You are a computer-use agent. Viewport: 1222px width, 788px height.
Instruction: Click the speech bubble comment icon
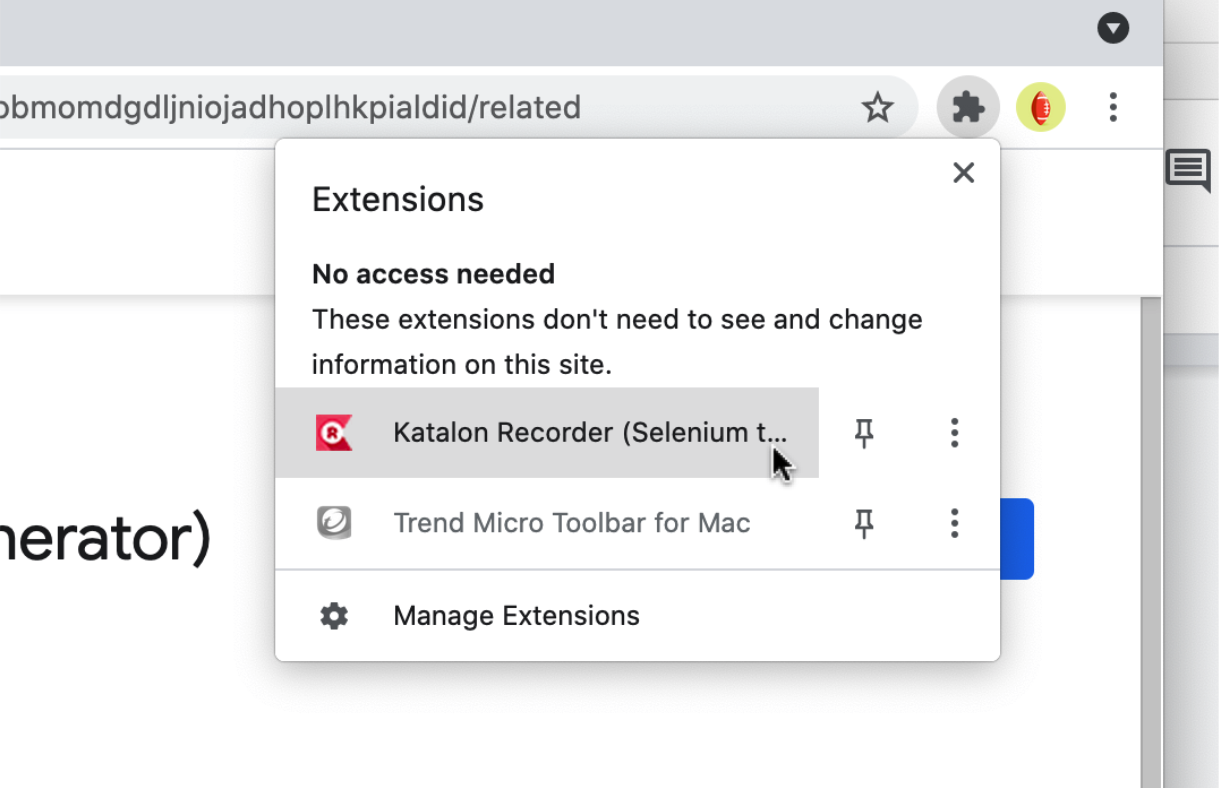tap(1188, 170)
